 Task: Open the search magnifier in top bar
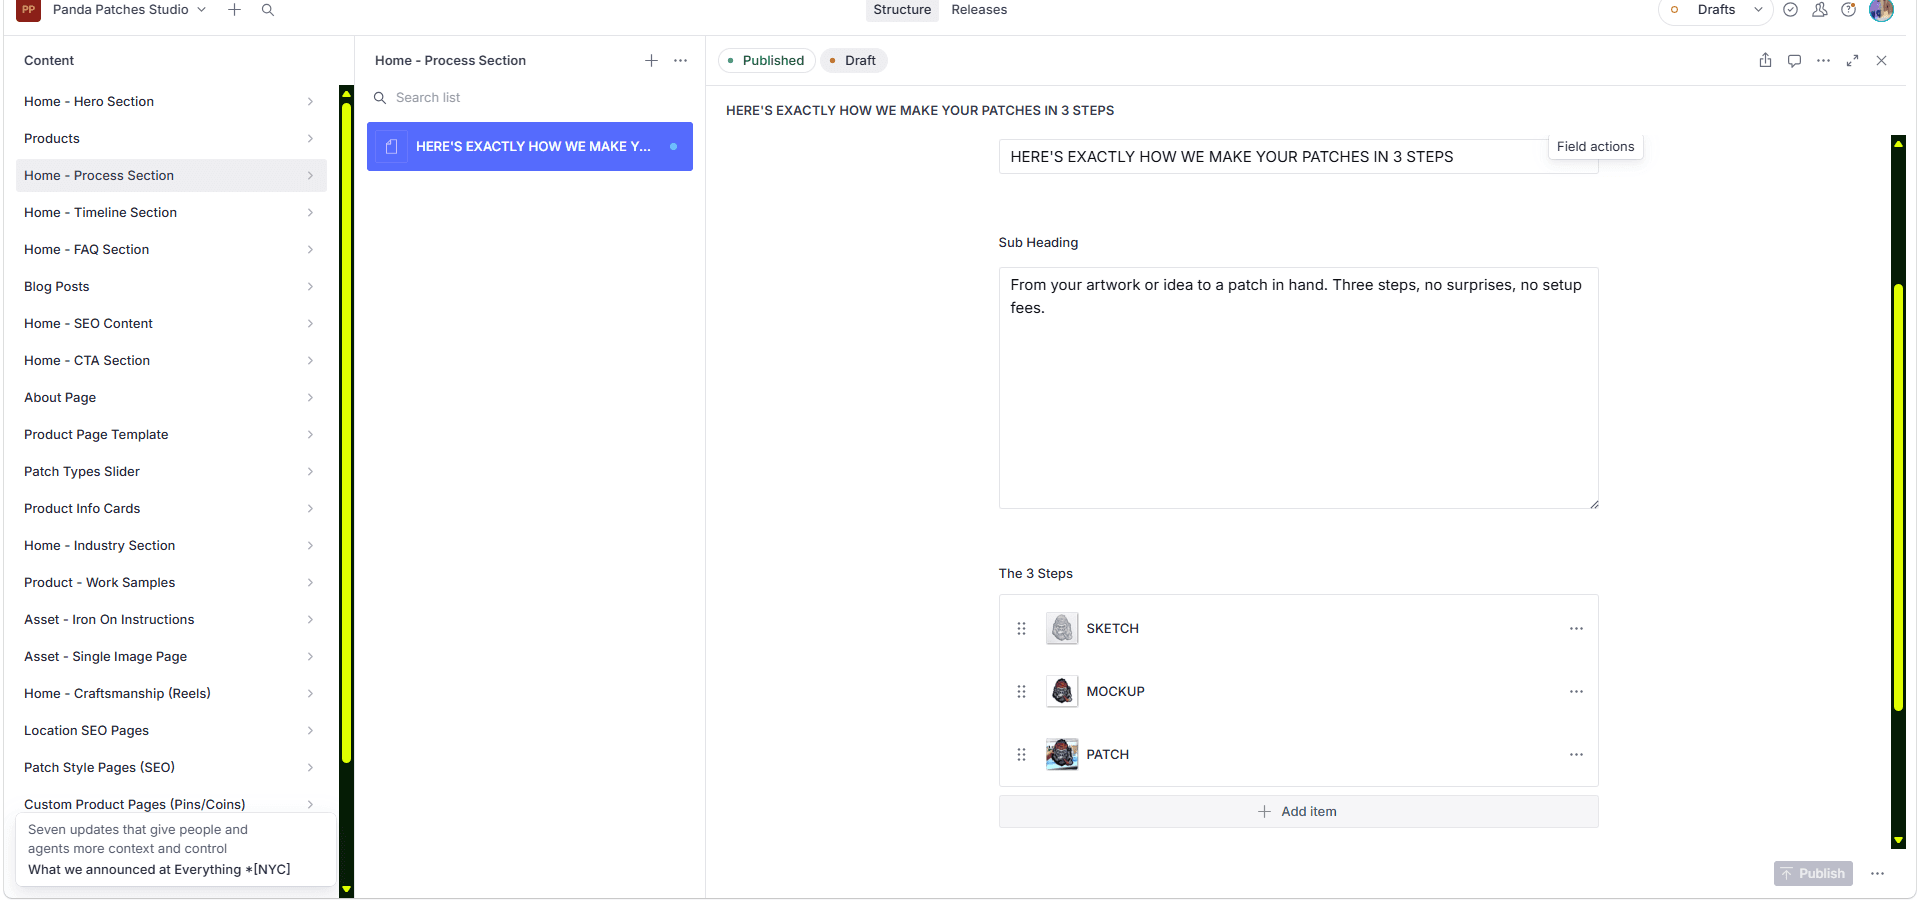[x=268, y=10]
